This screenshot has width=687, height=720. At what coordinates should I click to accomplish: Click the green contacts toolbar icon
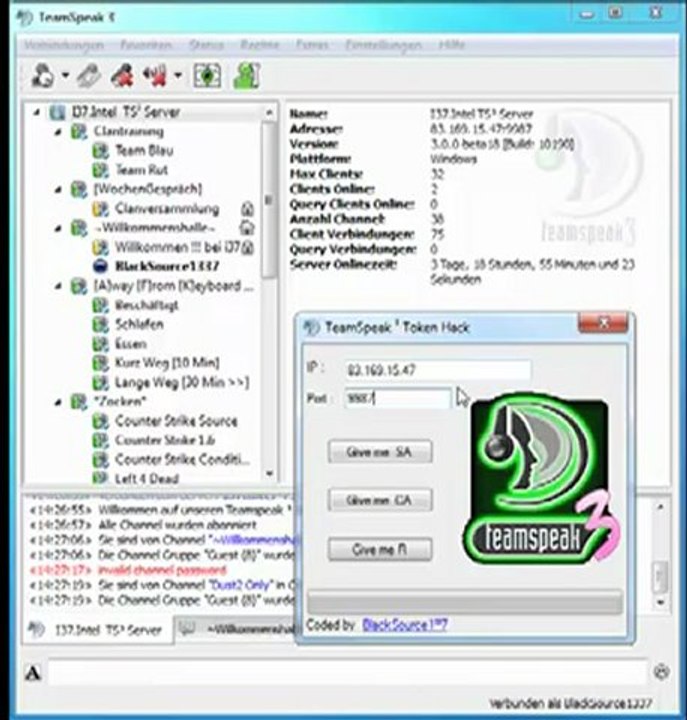click(x=246, y=76)
